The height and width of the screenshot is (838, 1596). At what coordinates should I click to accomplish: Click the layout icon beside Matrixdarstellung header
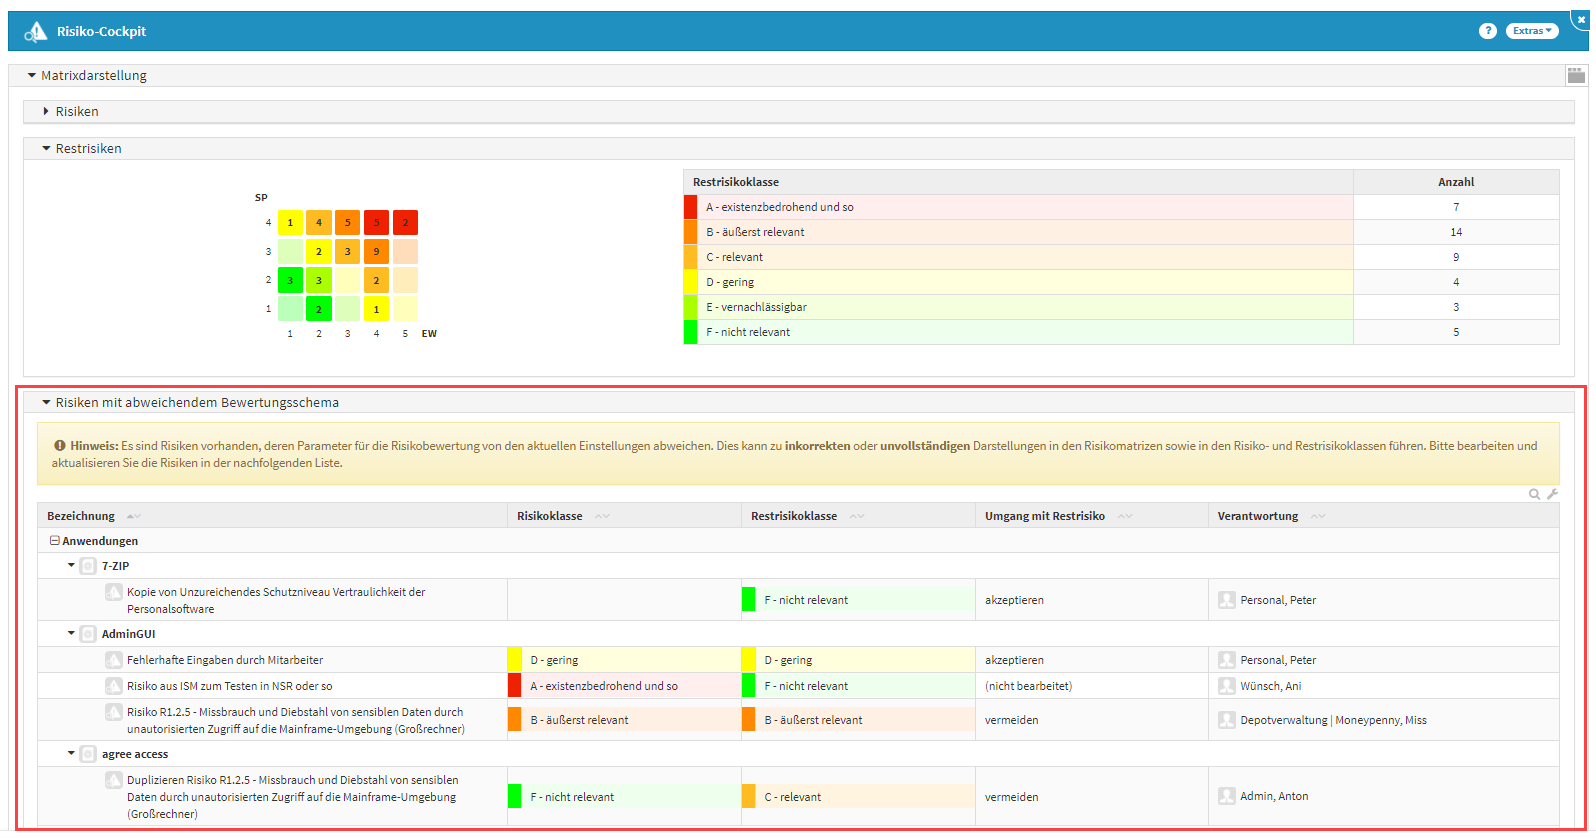pos(1576,75)
